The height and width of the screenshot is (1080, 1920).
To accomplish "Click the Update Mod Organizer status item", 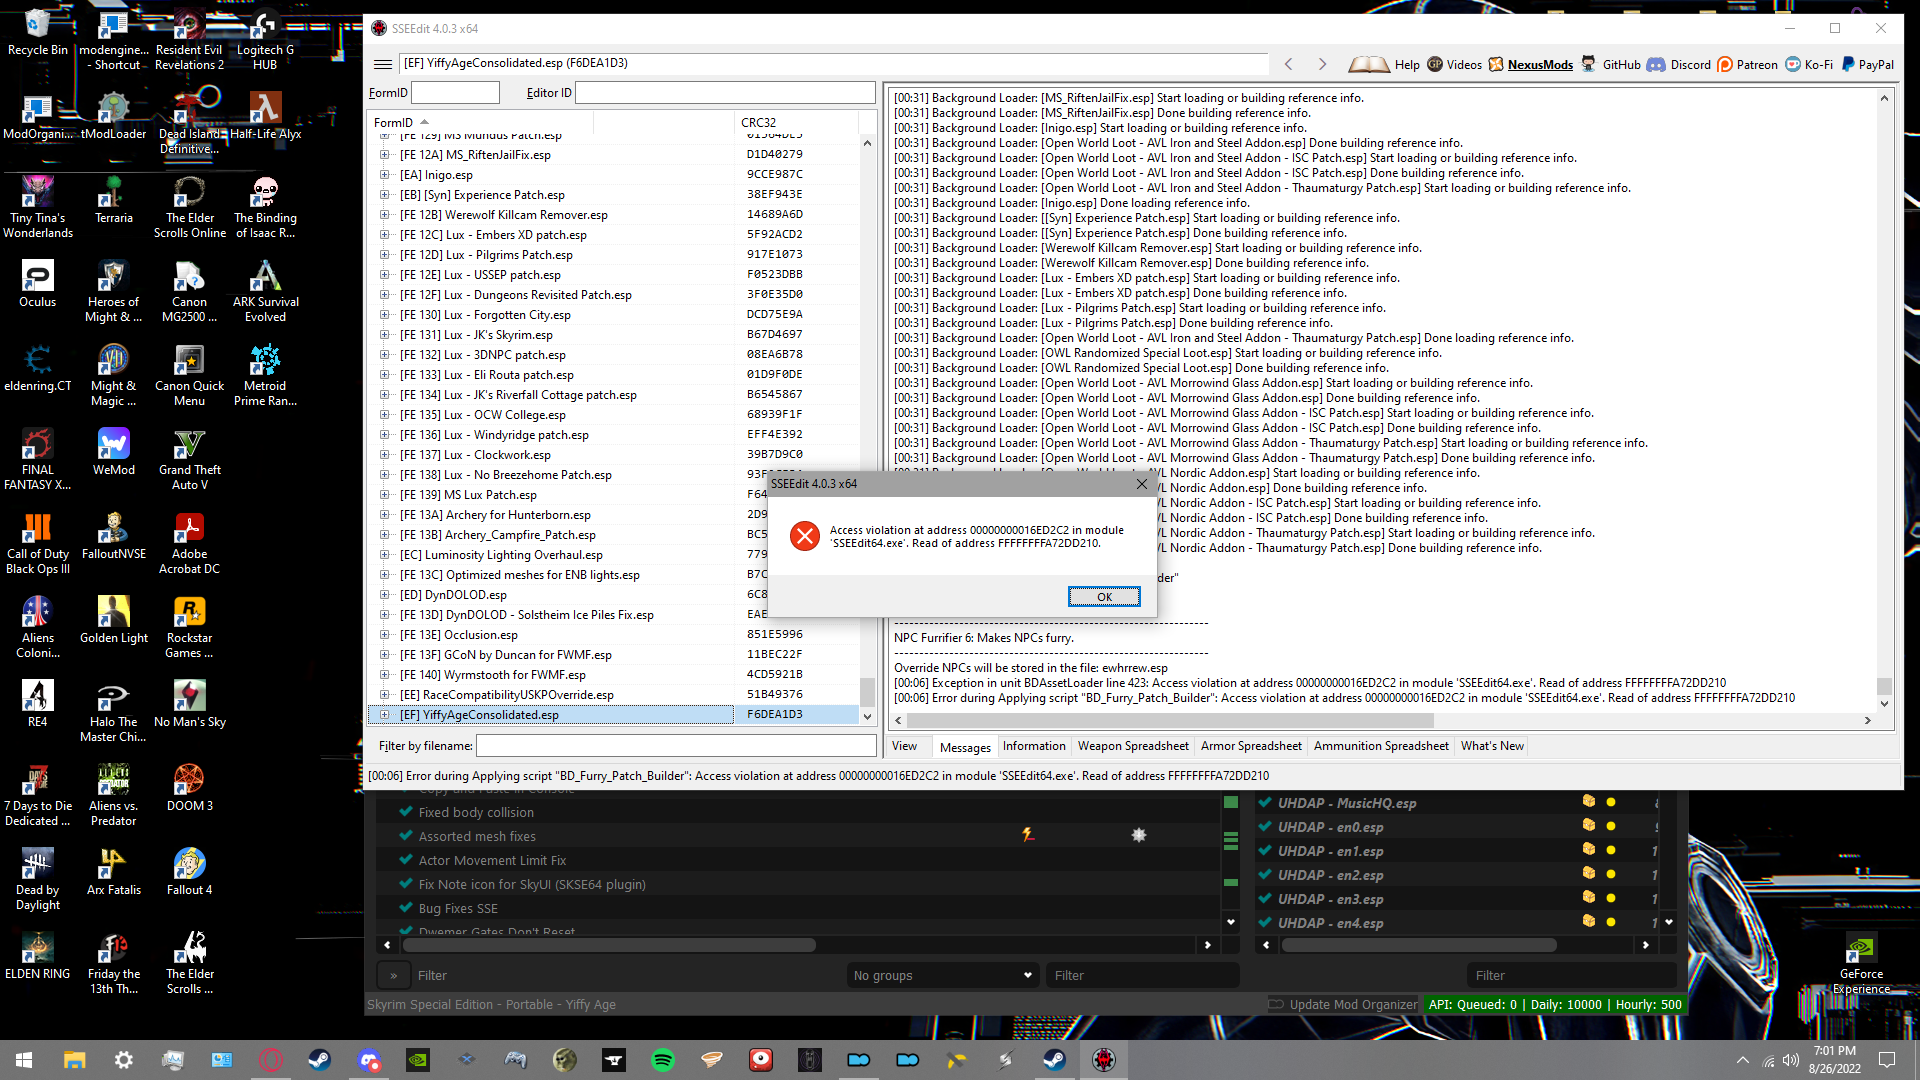I will point(1343,1005).
